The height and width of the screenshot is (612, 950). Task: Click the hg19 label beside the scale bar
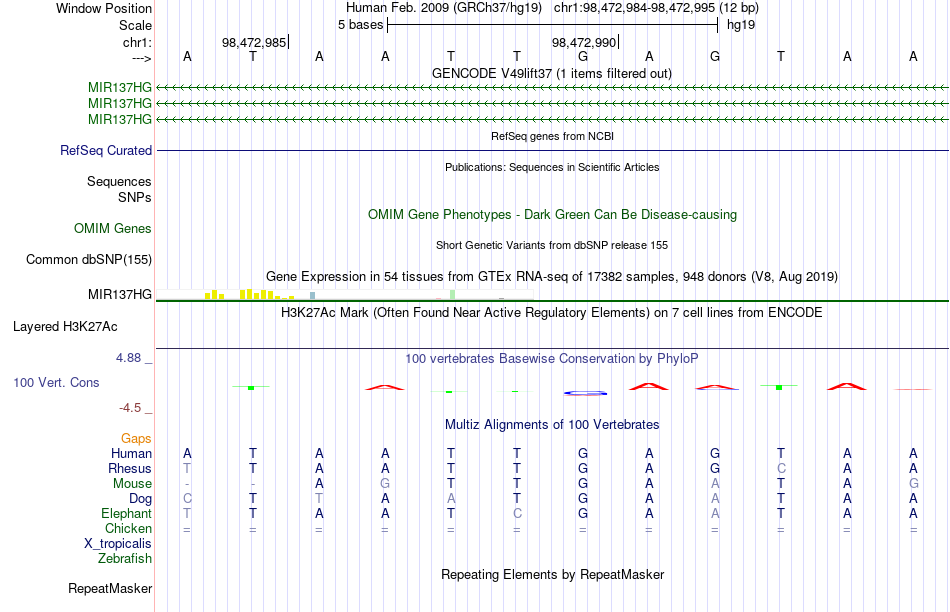click(x=741, y=25)
